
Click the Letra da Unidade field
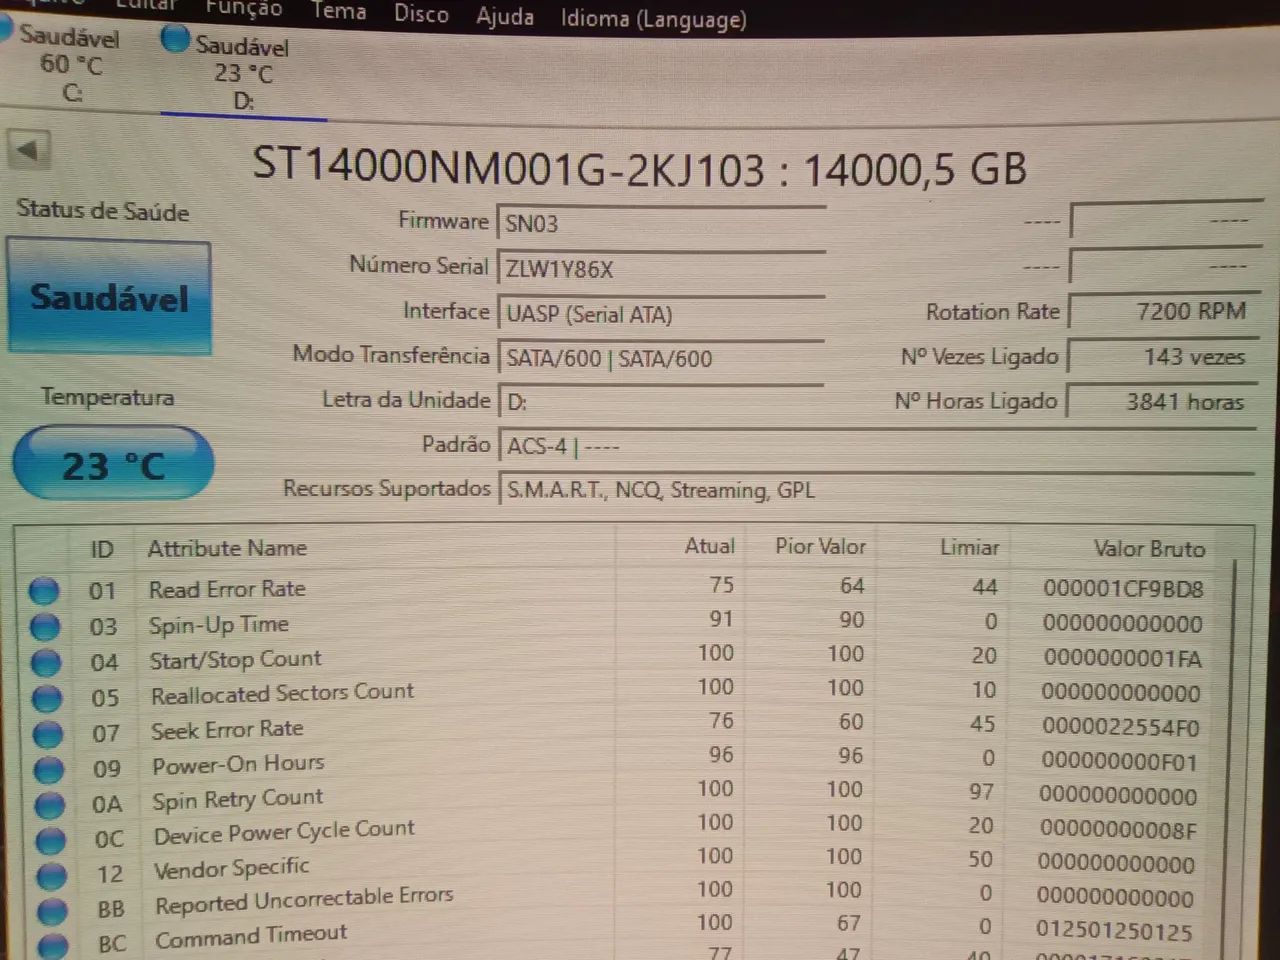tap(661, 402)
